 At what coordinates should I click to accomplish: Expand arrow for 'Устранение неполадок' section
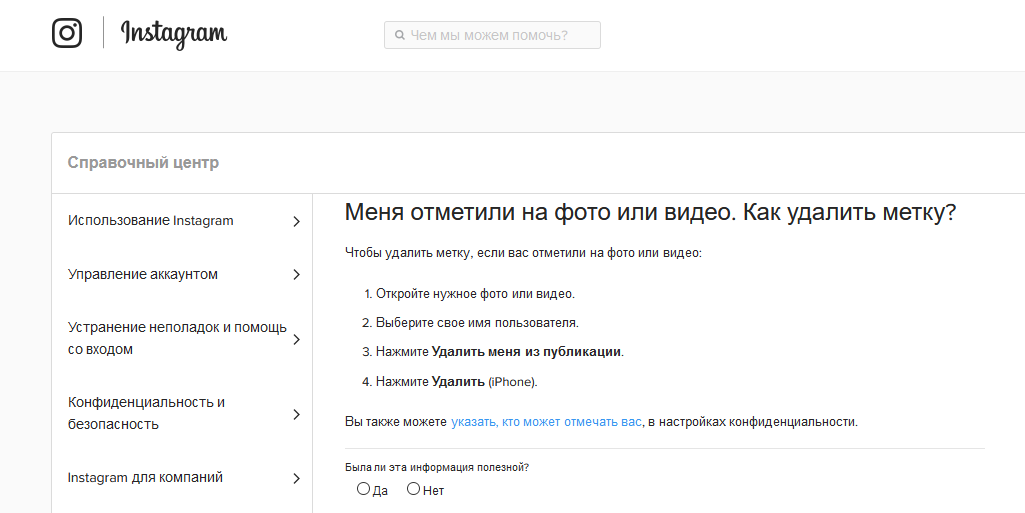(296, 340)
